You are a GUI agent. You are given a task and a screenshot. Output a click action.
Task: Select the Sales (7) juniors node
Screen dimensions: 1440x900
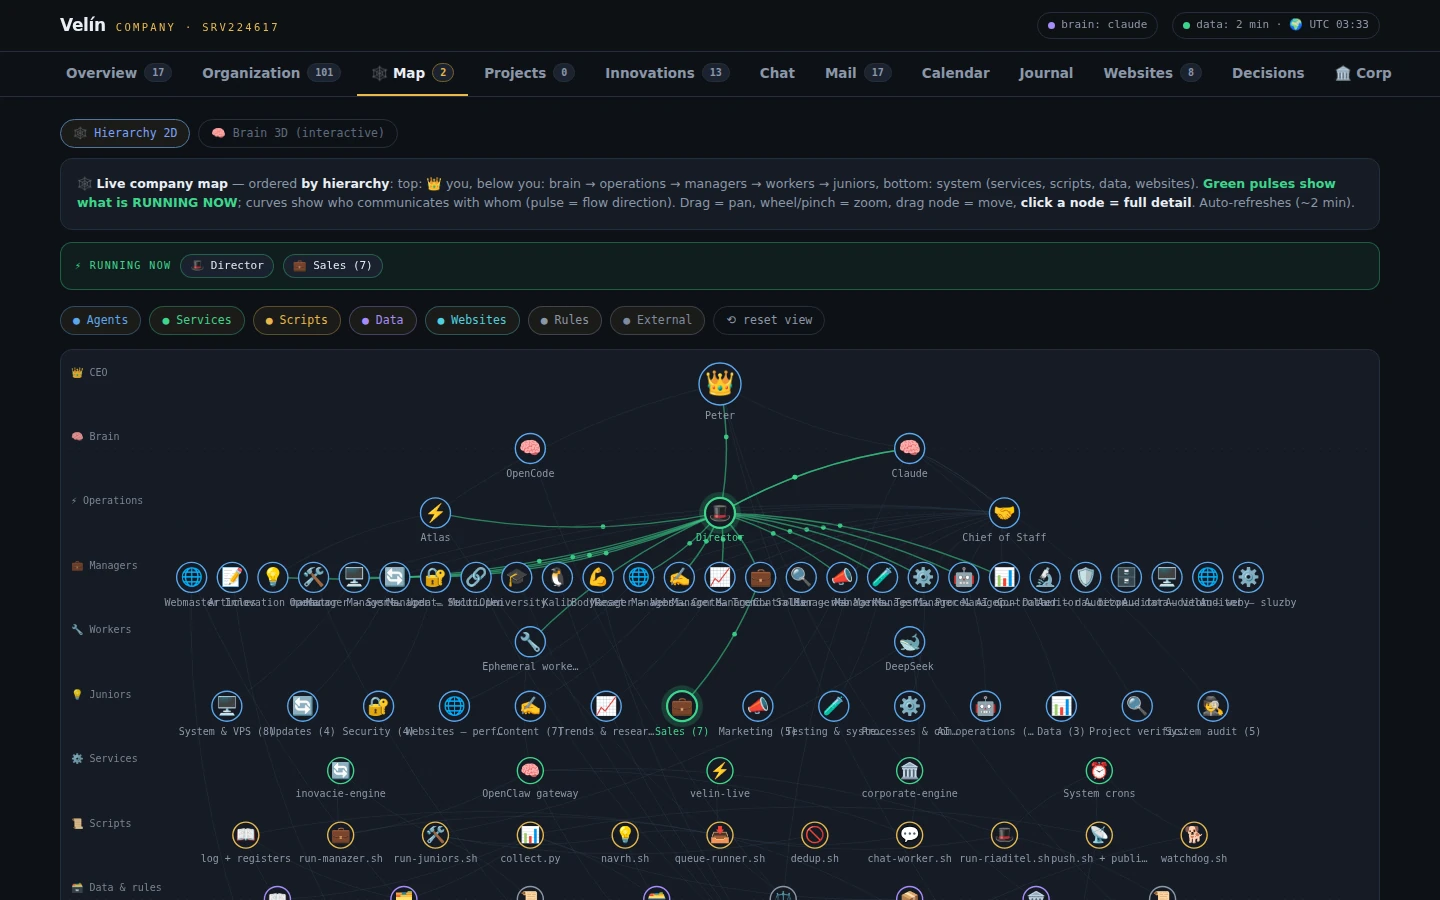click(x=682, y=706)
